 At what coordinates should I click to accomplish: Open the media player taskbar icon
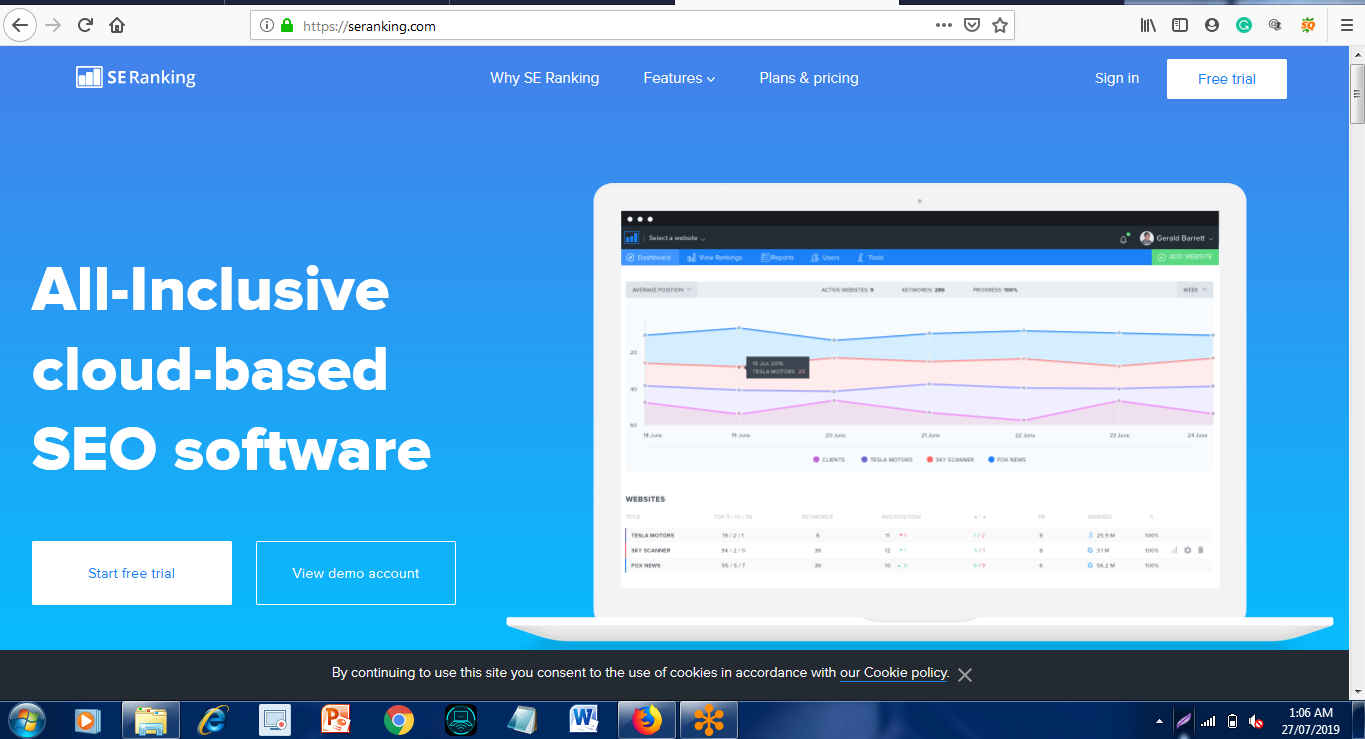click(x=88, y=720)
